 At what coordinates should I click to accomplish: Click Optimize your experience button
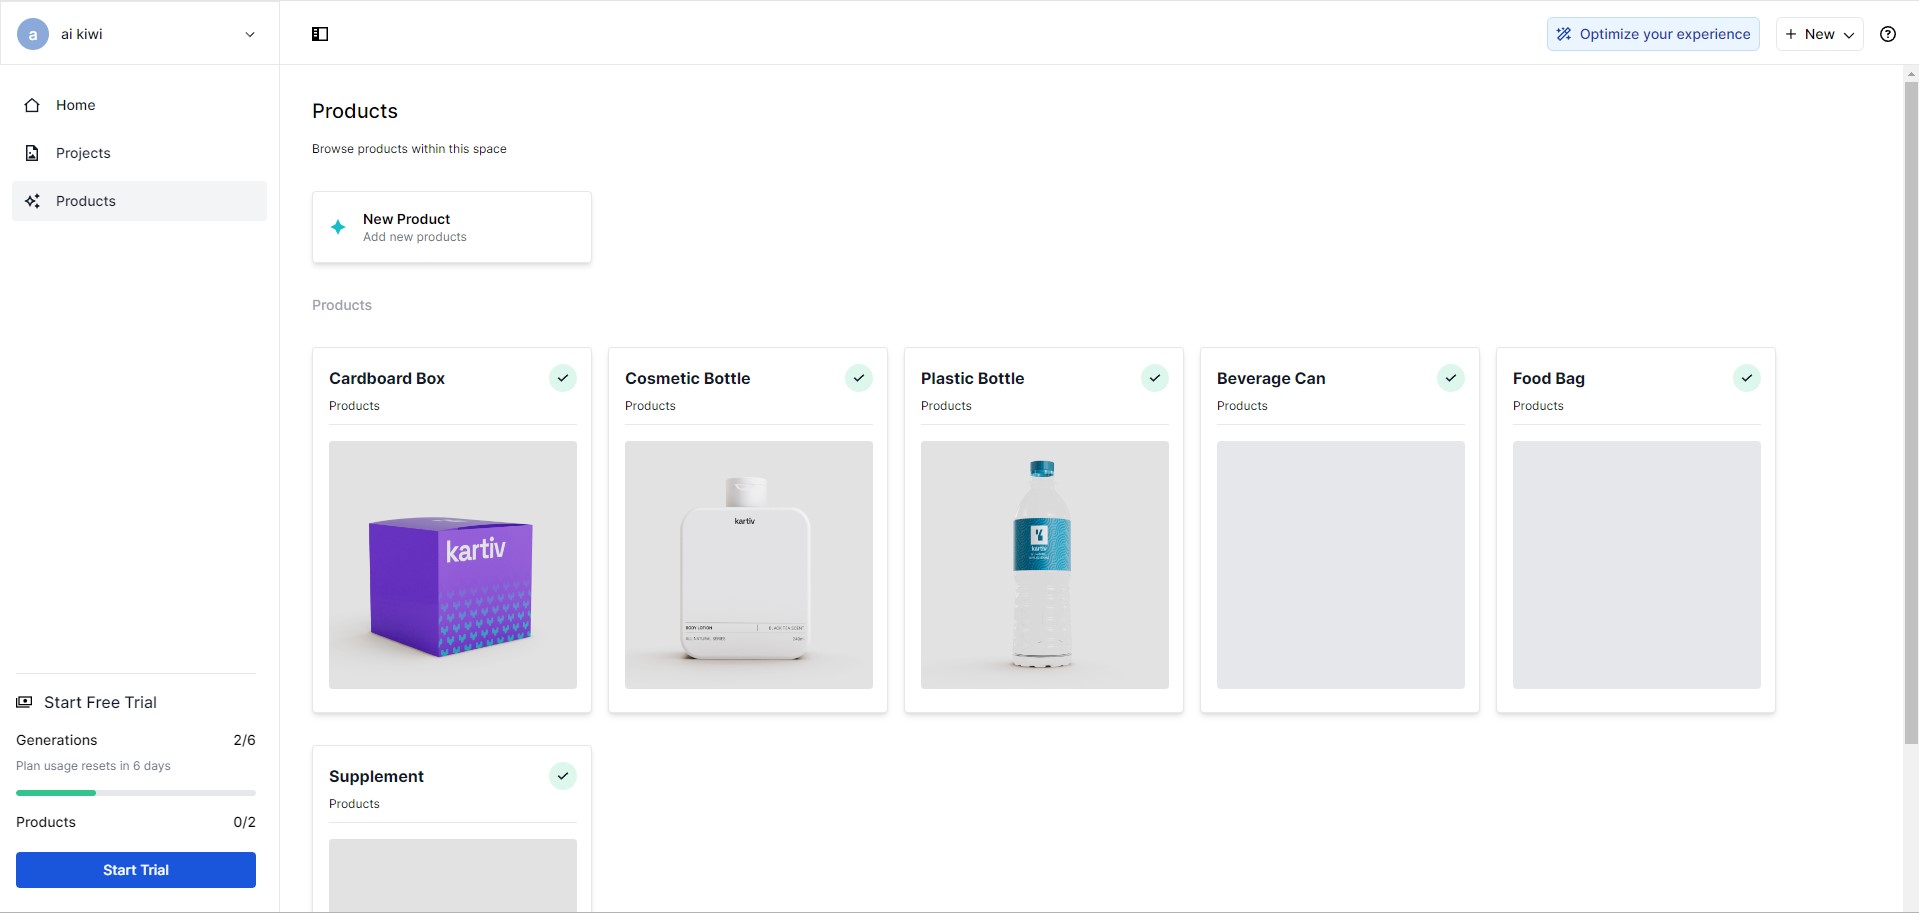(1653, 34)
